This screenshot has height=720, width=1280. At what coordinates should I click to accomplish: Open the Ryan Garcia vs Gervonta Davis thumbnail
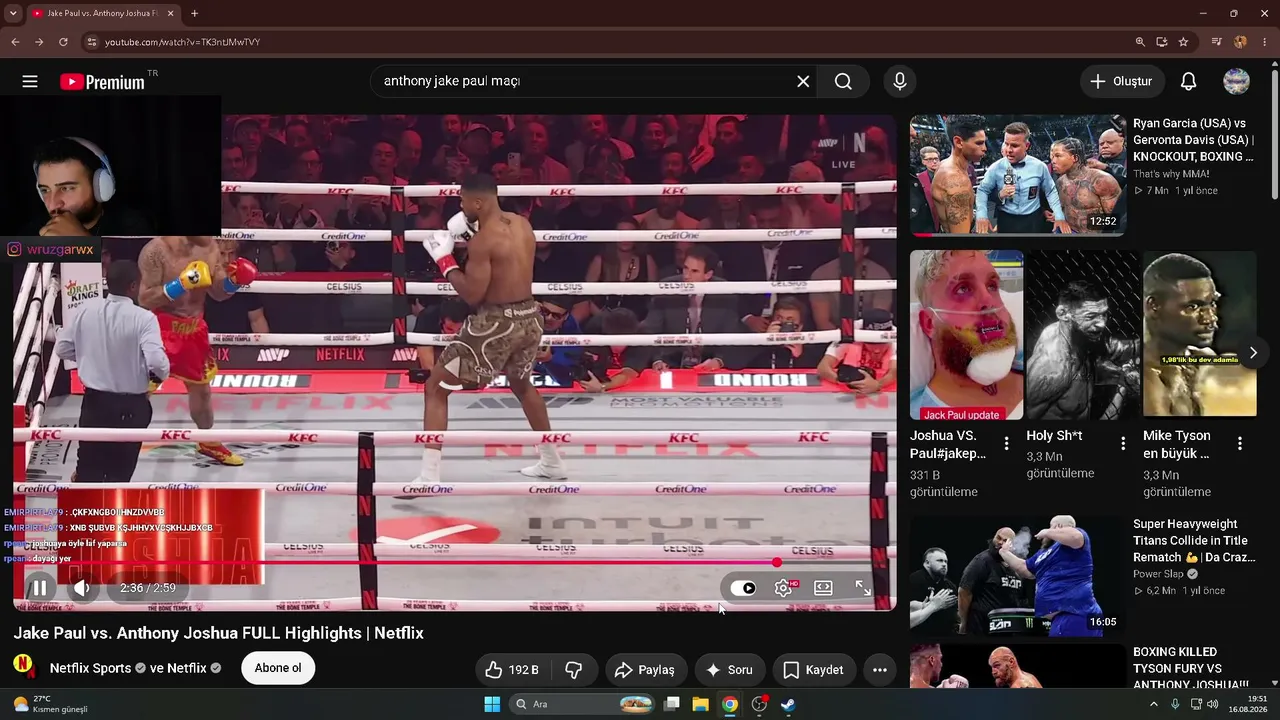[x=1018, y=175]
